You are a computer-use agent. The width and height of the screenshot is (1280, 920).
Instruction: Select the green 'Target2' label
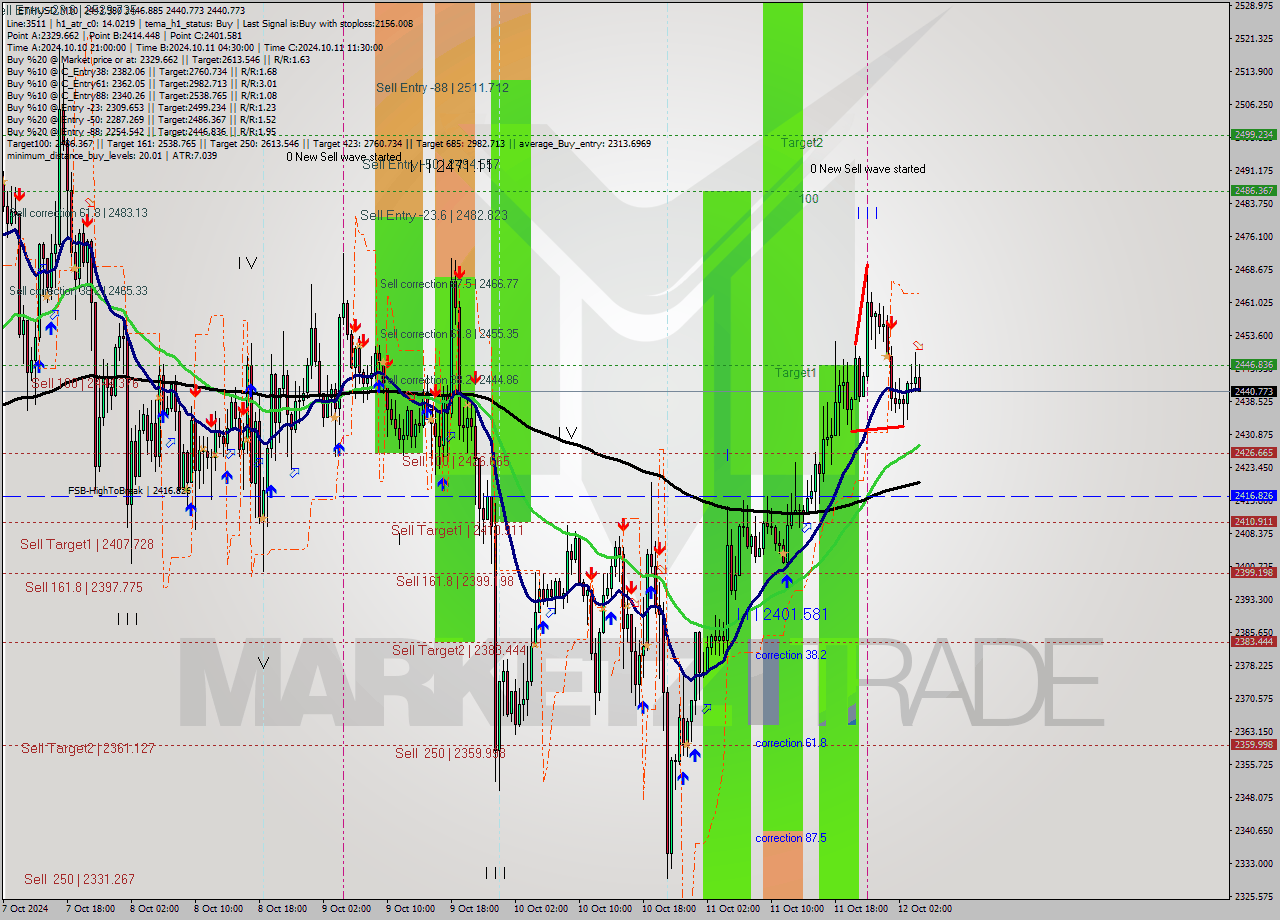802,143
